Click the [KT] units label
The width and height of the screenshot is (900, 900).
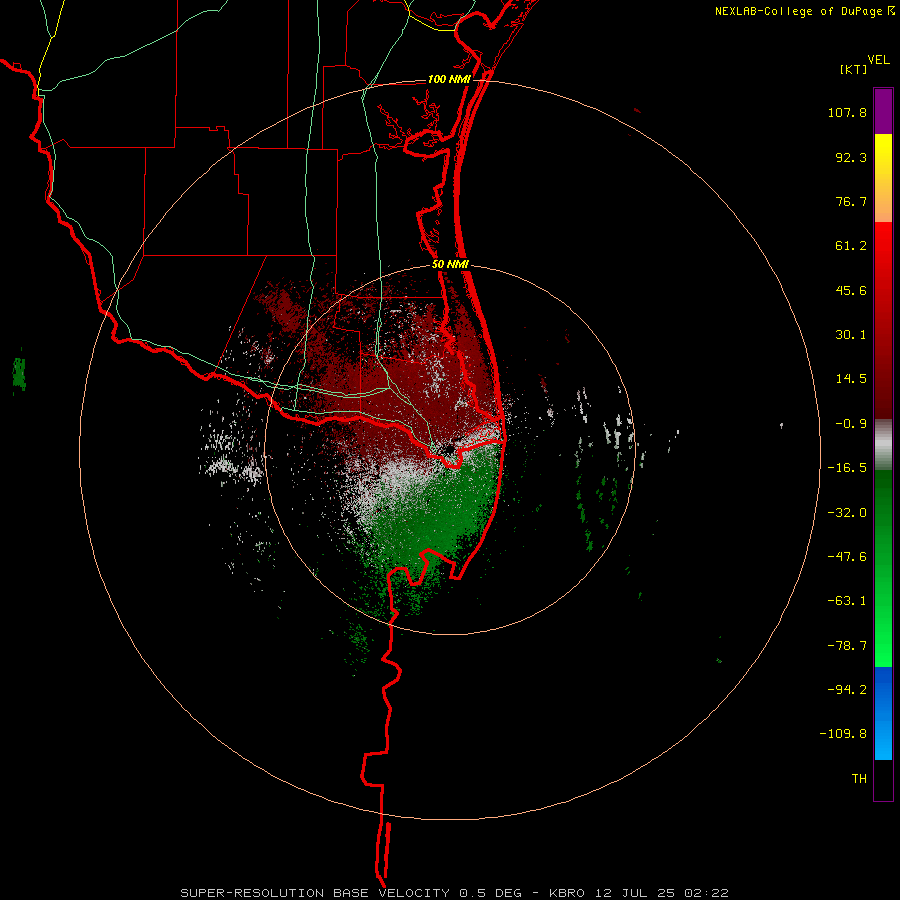[x=853, y=69]
